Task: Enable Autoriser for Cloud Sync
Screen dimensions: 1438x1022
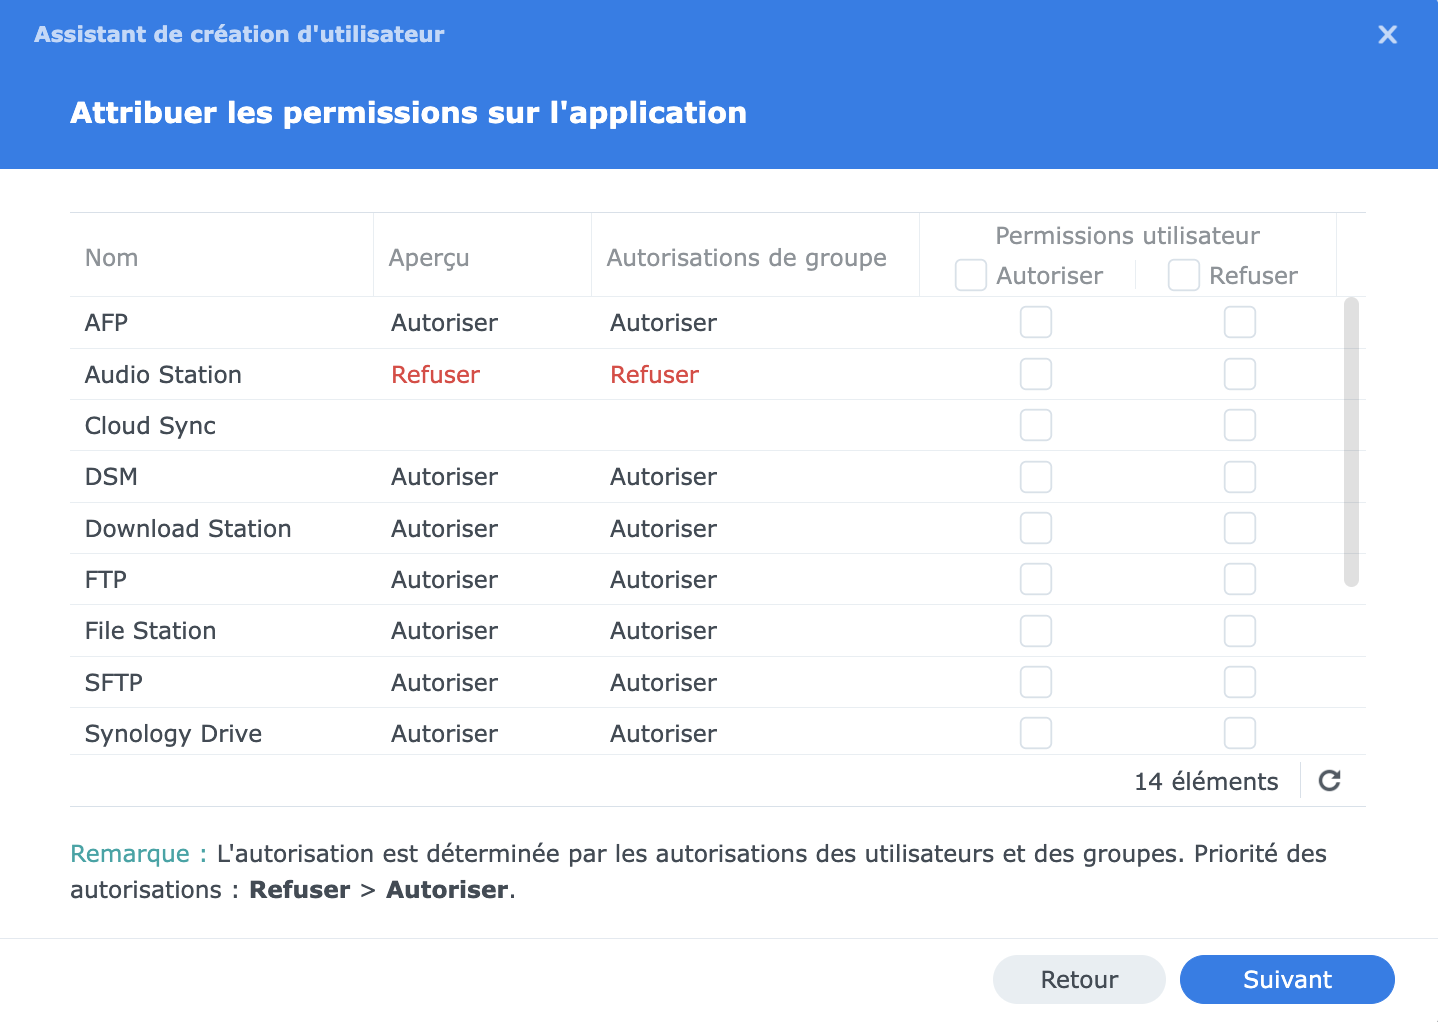Action: pos(1036,425)
